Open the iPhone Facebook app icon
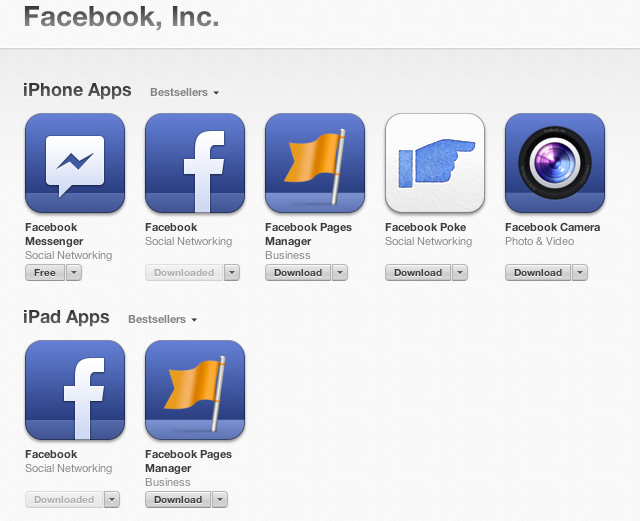This screenshot has height=521, width=640. pyautogui.click(x=195, y=163)
